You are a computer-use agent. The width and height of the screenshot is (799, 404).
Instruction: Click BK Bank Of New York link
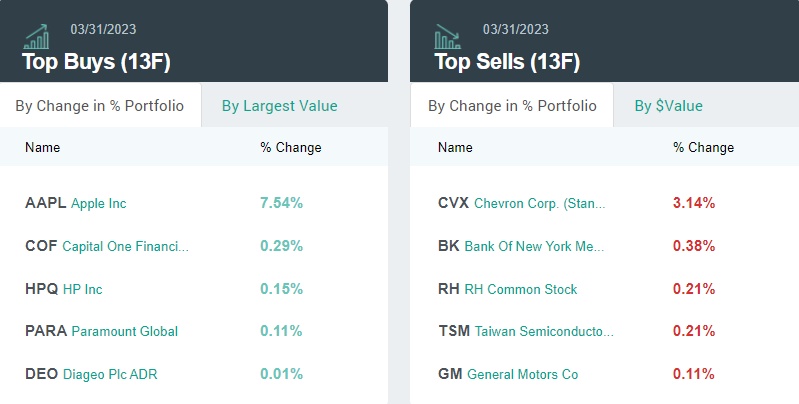pos(521,246)
